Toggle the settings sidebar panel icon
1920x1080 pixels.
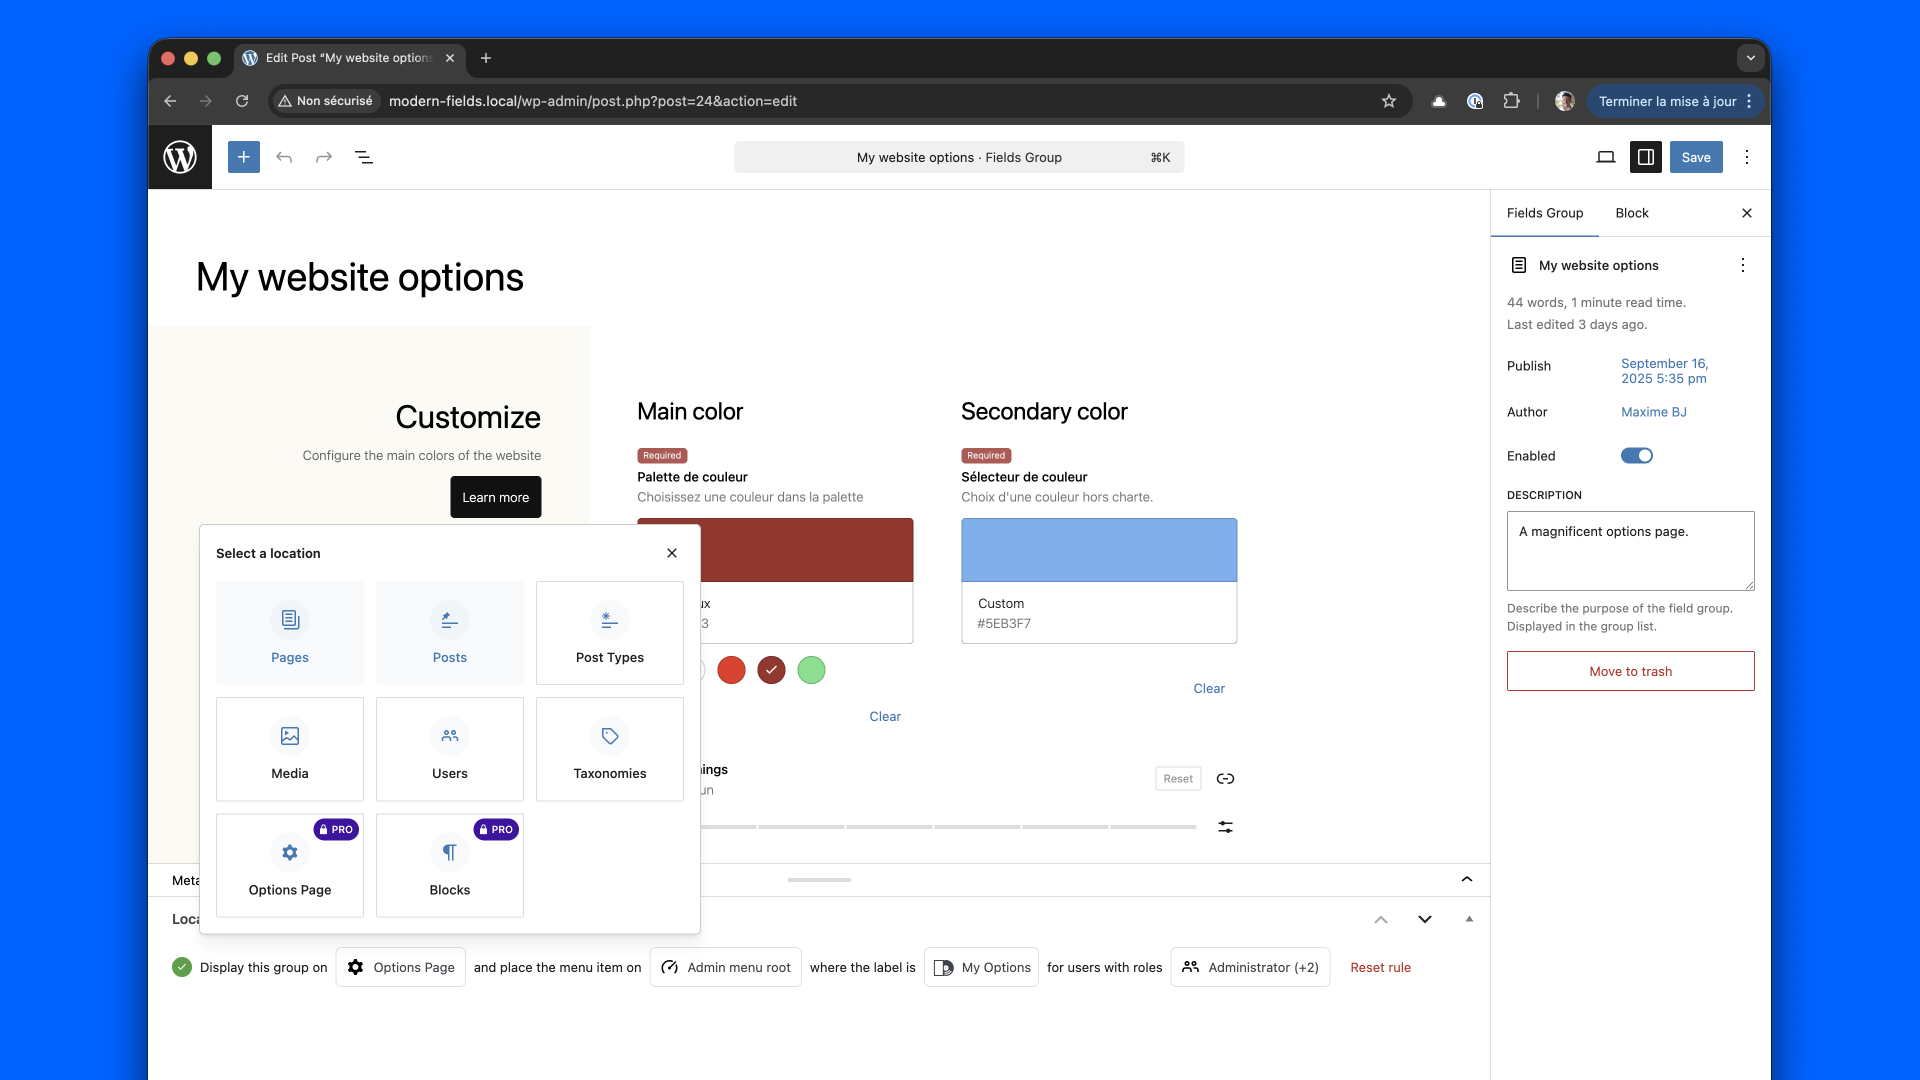tap(1645, 157)
